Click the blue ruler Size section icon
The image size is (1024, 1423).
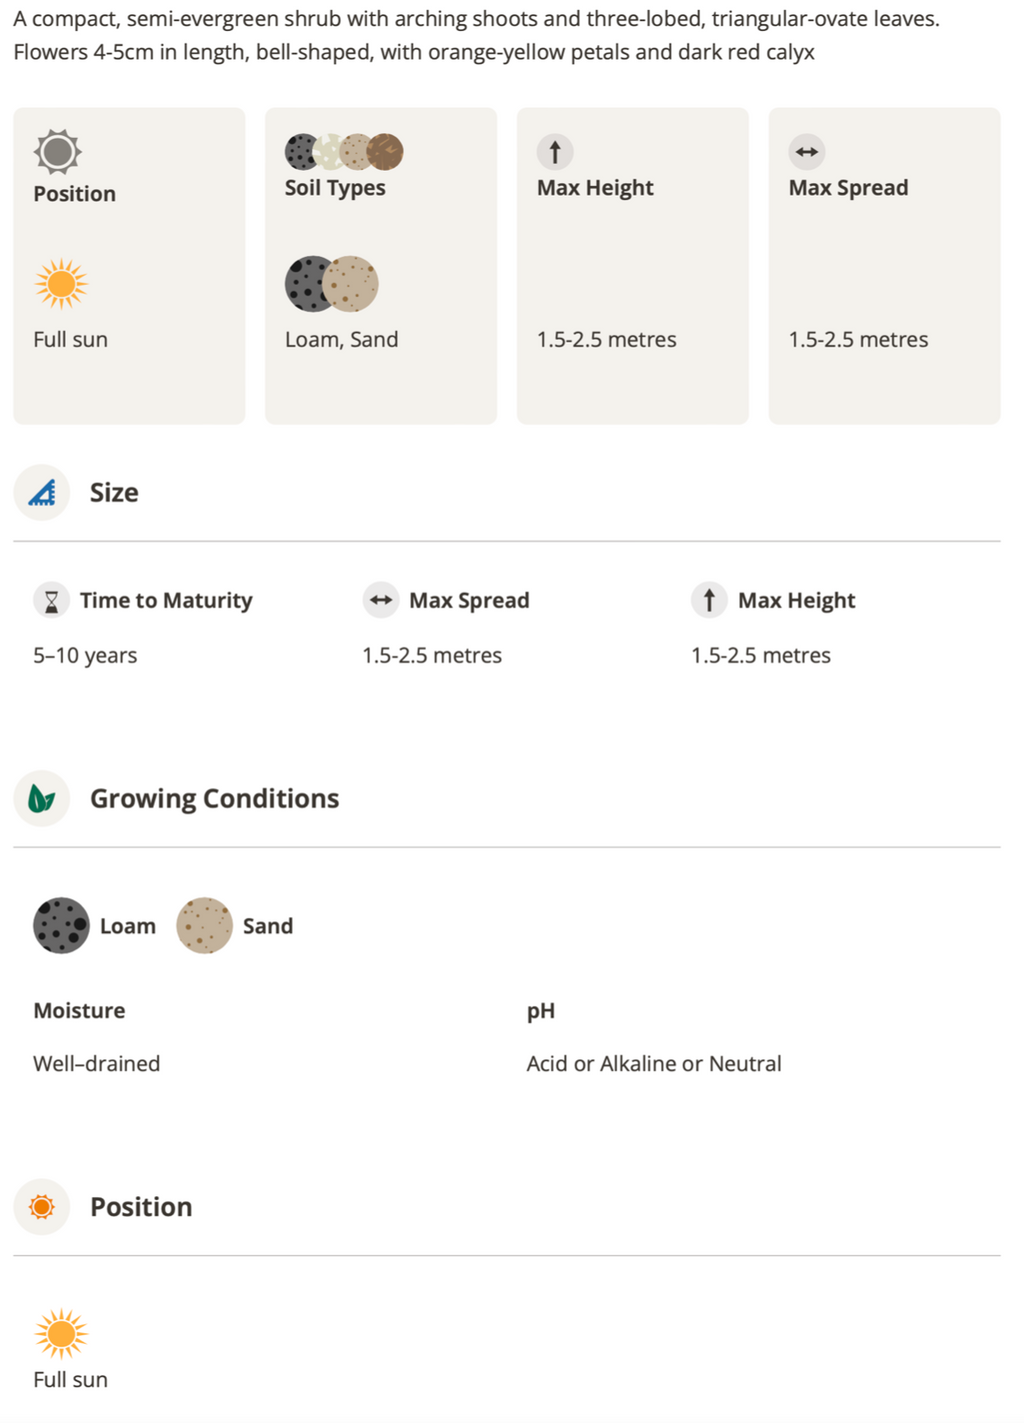tap(42, 492)
